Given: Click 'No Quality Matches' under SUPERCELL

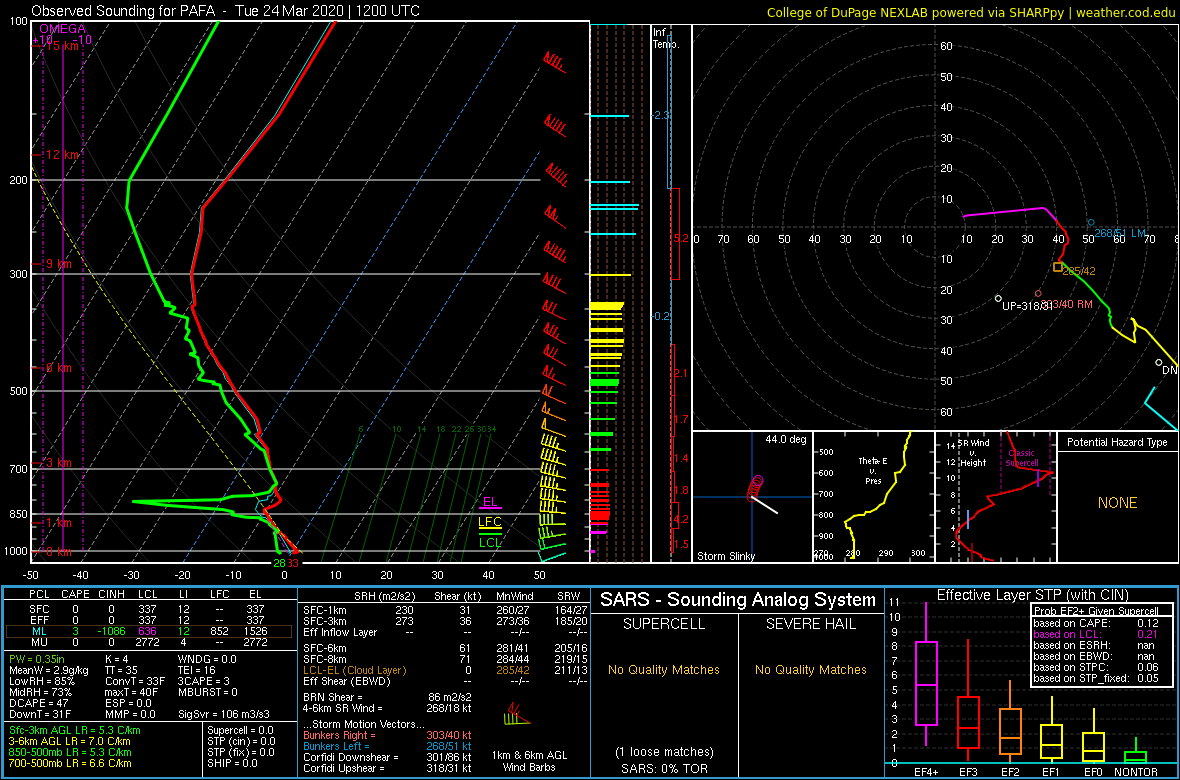Looking at the screenshot, I should point(663,669).
